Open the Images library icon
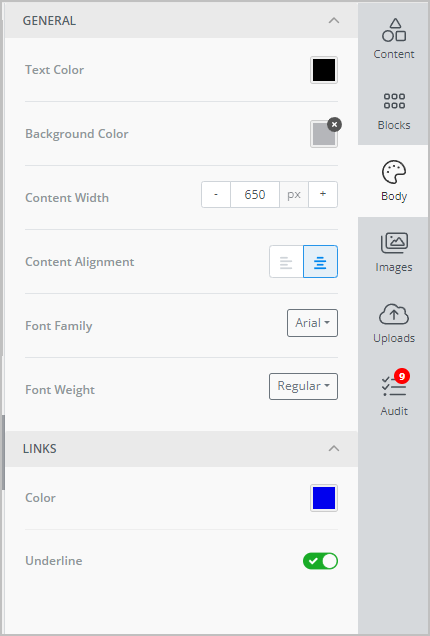This screenshot has width=430, height=636. 394,243
